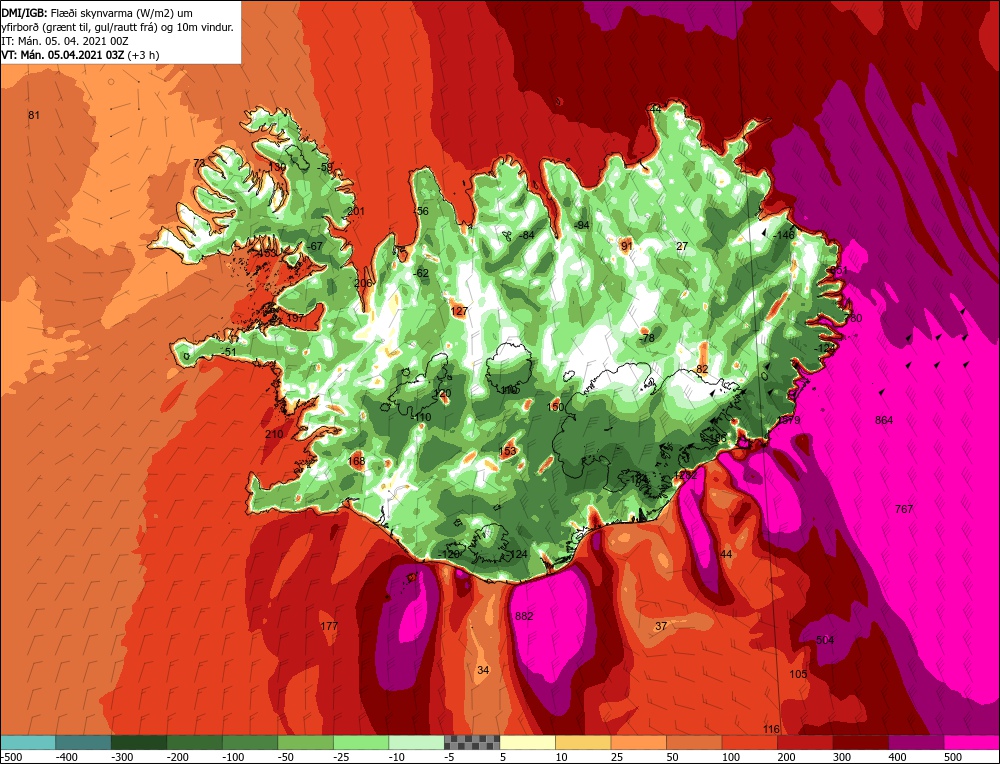1000x764 pixels.
Task: Click the 'IT: Mán. 05. 04. 2021 00Z' line
Action: 65,41
